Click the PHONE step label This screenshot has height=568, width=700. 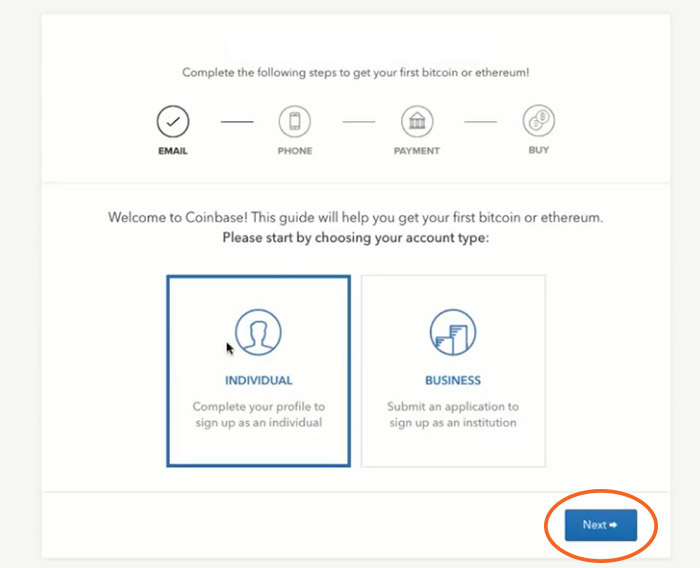coord(295,151)
